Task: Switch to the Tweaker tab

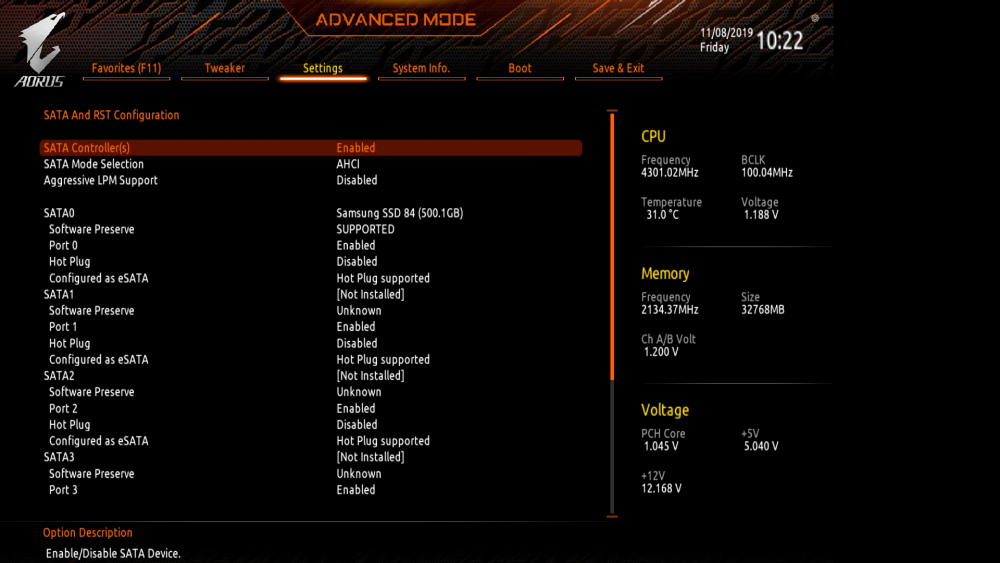Action: (224, 68)
